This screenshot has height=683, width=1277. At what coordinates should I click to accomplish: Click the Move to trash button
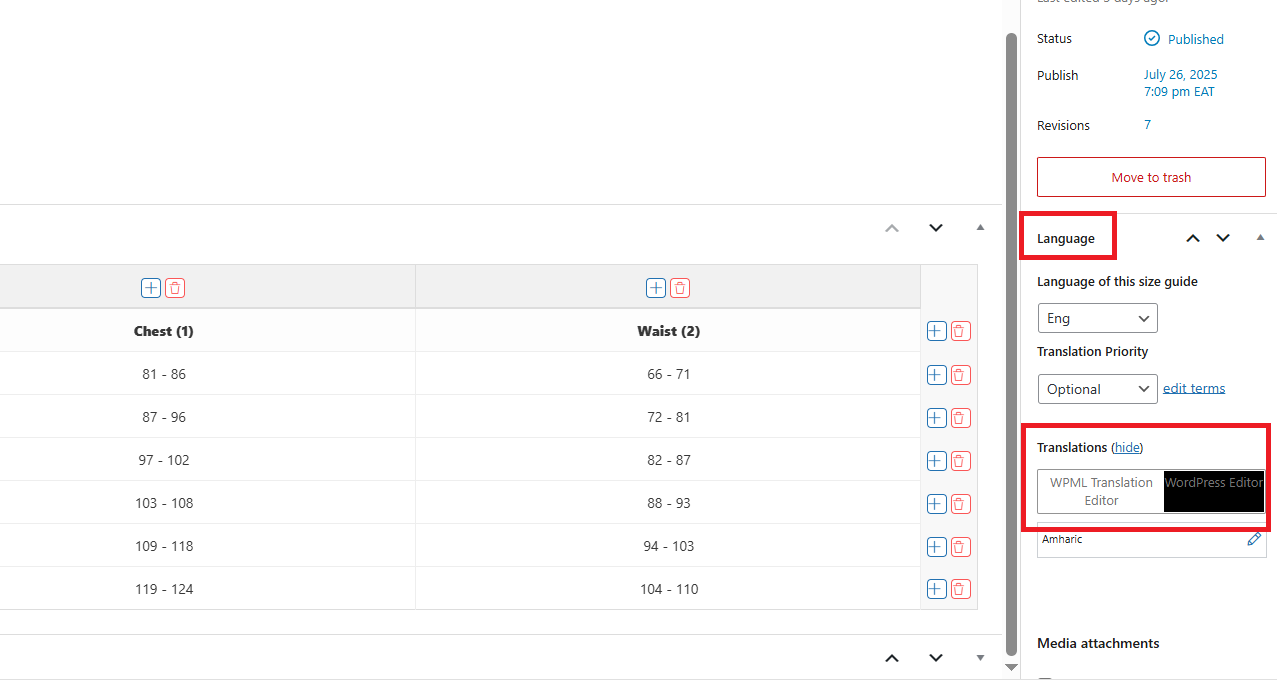tap(1151, 177)
